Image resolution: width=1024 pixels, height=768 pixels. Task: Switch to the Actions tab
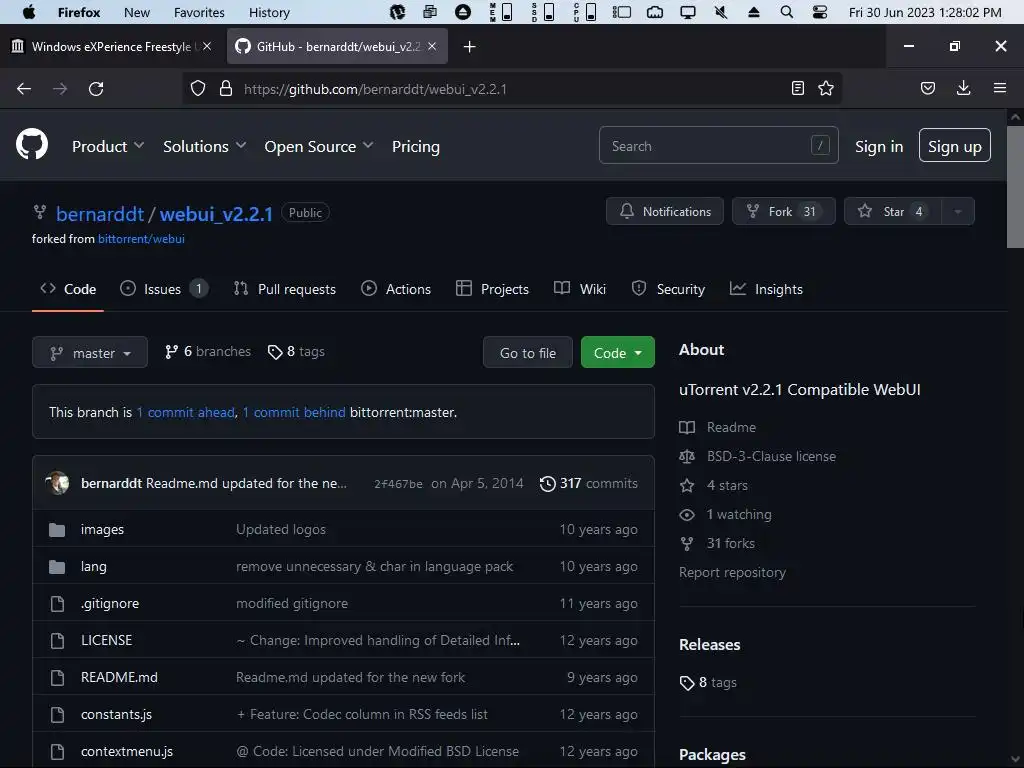pos(396,289)
